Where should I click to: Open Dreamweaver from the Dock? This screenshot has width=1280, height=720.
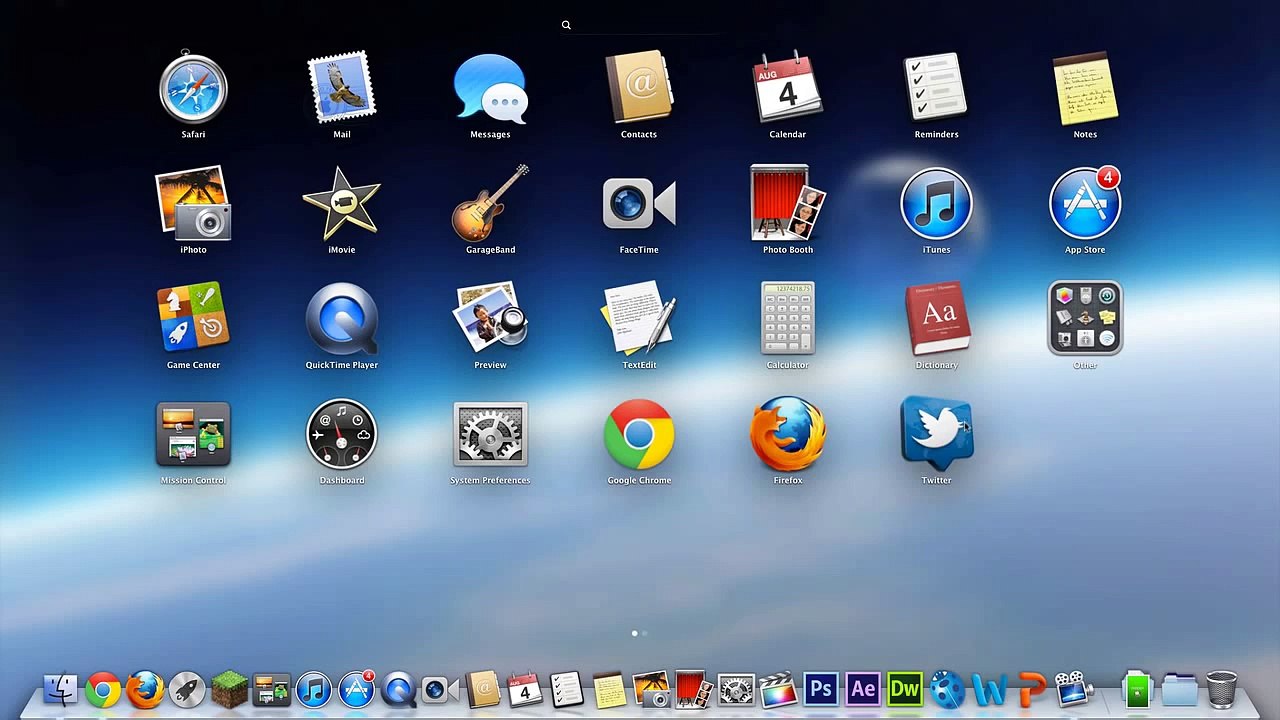905,689
